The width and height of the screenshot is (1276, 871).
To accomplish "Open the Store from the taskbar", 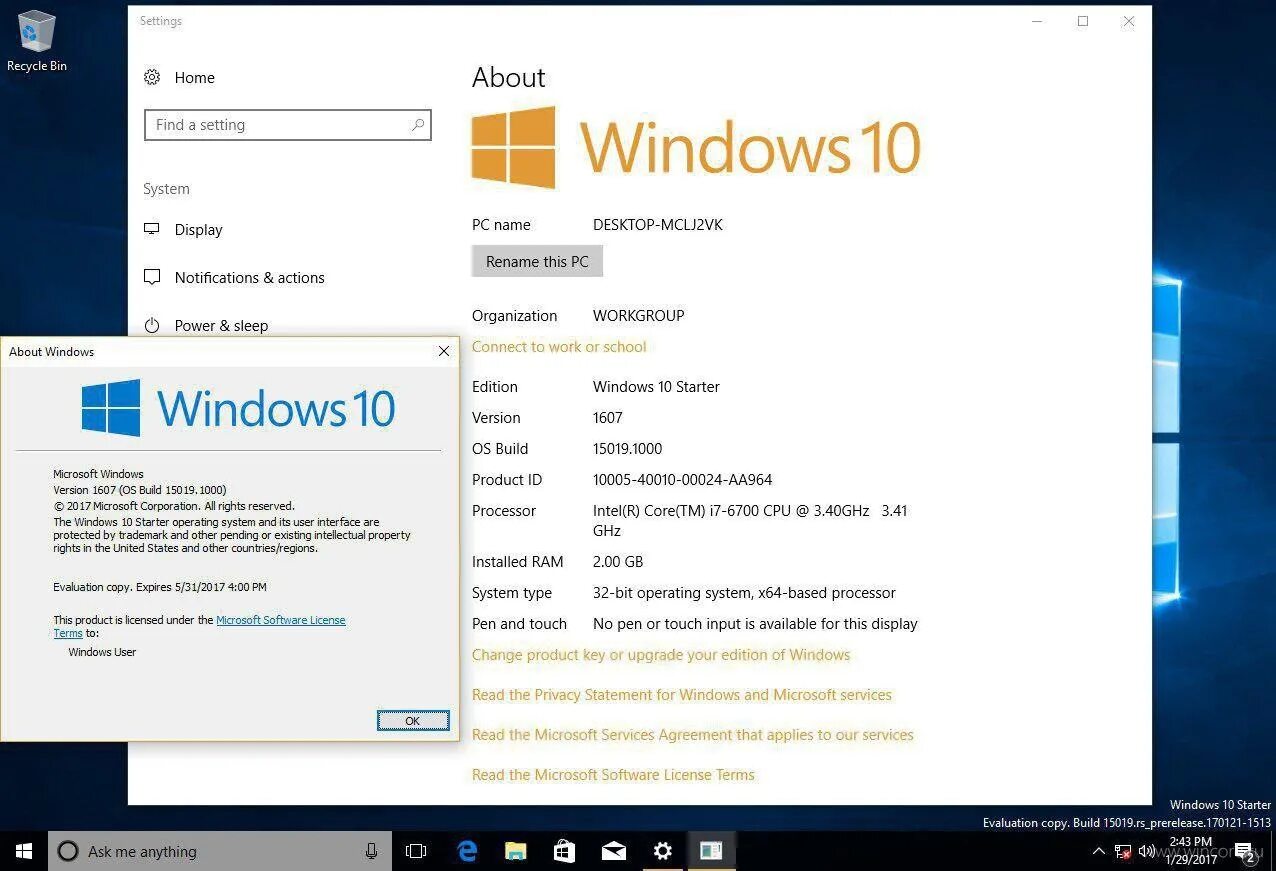I will (565, 851).
